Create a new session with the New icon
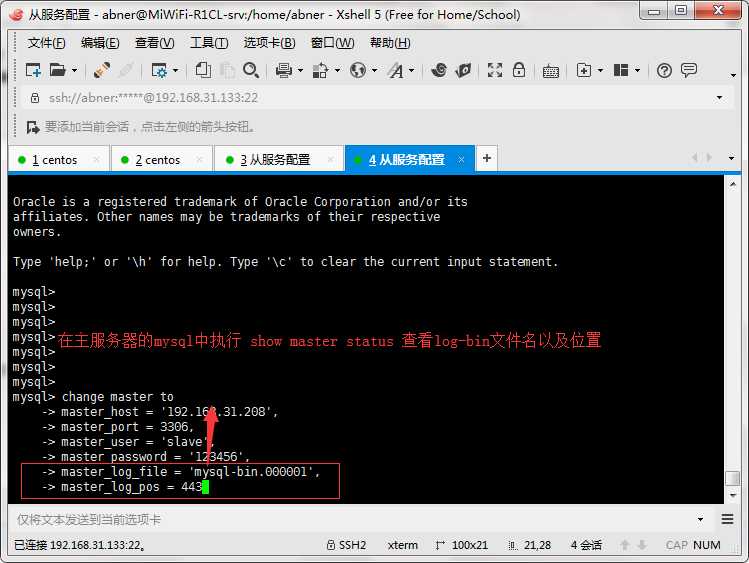The width and height of the screenshot is (749, 563). coord(33,71)
